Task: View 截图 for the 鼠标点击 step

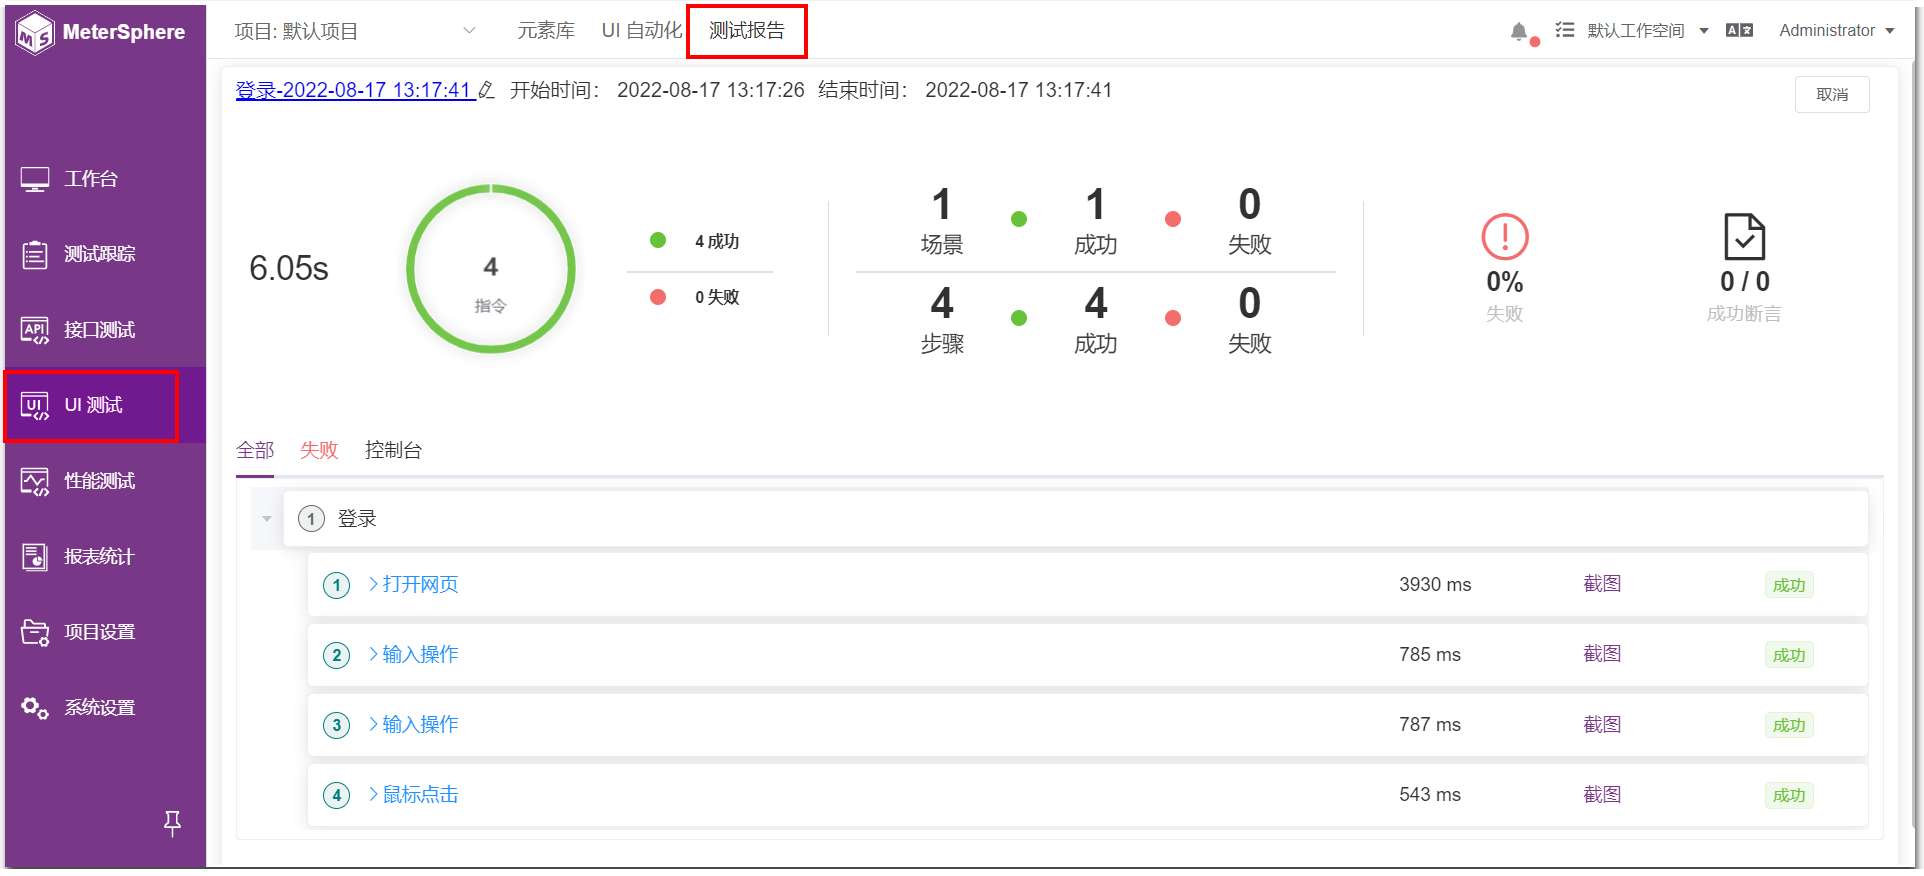Action: pyautogui.click(x=1602, y=795)
